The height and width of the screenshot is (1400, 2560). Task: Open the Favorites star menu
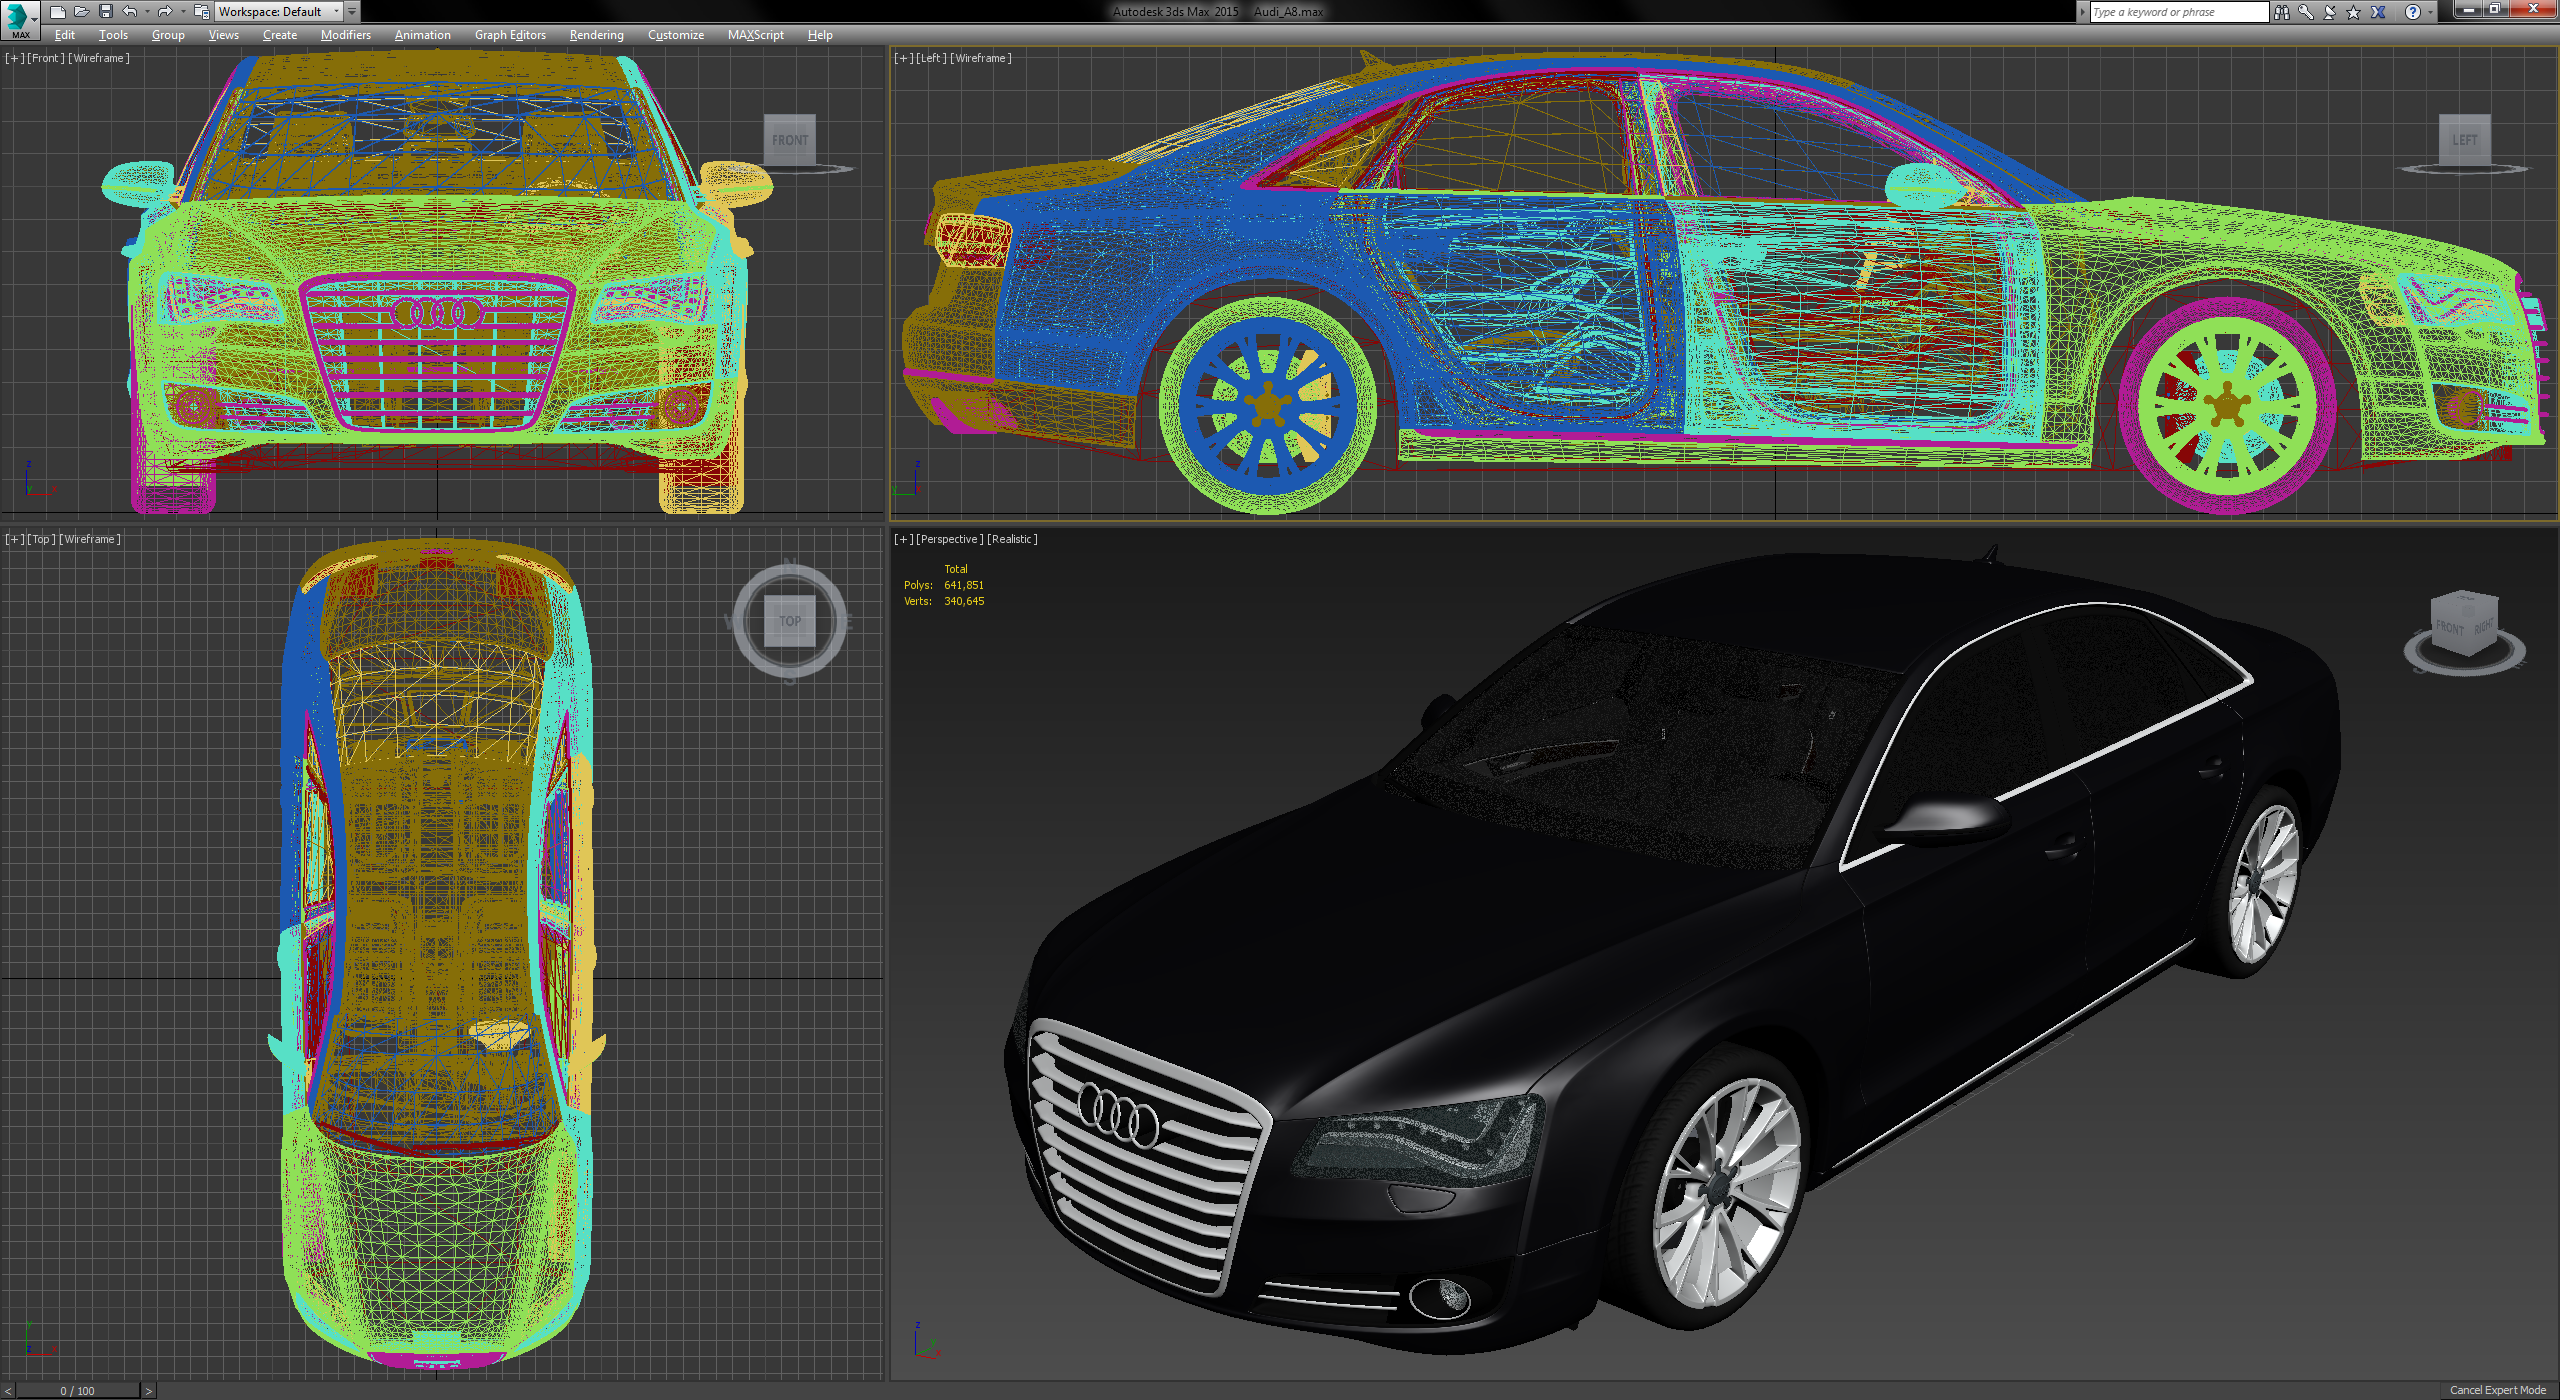pos(2352,12)
